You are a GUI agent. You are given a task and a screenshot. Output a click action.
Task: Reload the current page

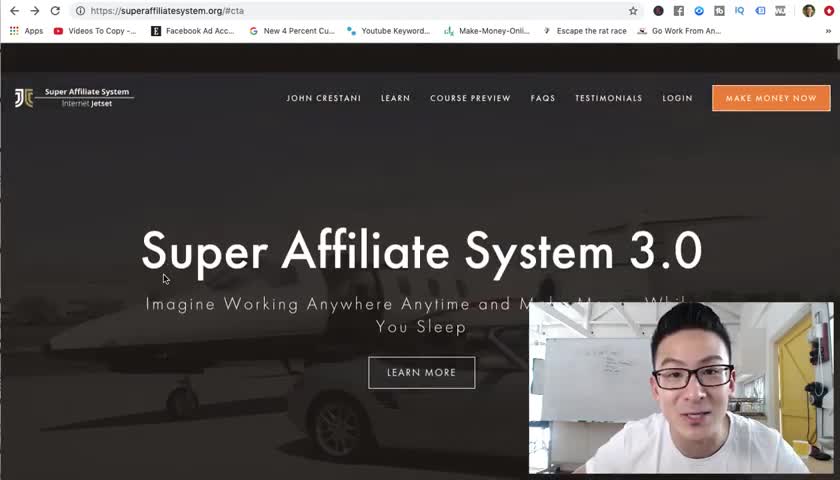coord(55,11)
